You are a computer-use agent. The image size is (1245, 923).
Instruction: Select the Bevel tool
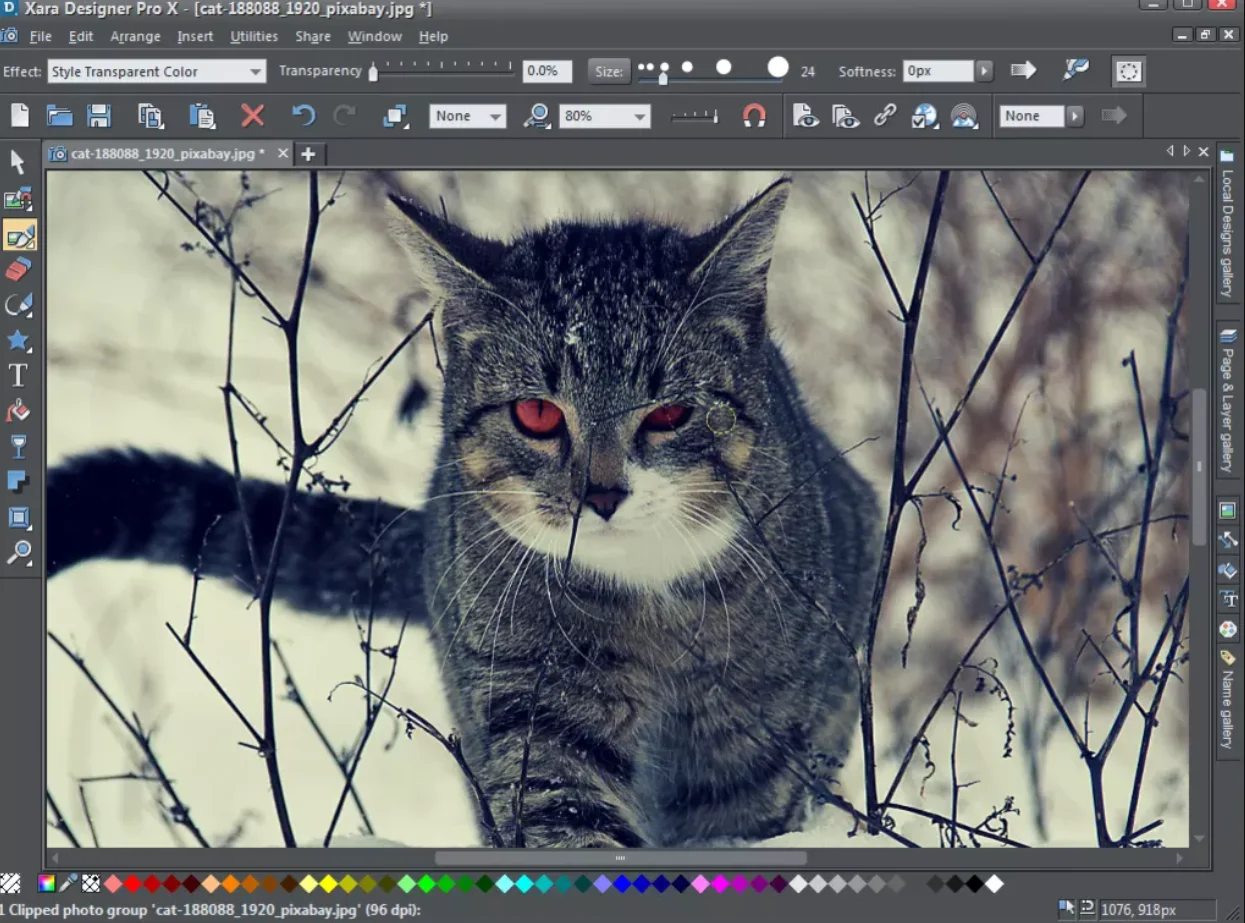18,518
